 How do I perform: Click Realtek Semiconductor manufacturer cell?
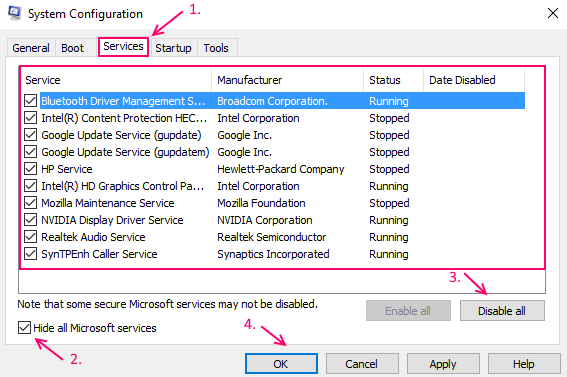[272, 237]
